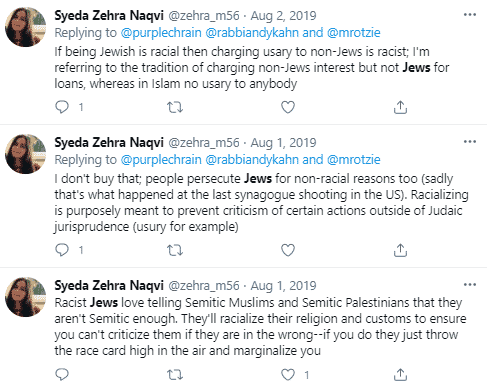This screenshot has width=487, height=383.
Task: Open the Aug 2, 2019 timestamp link
Action: 283,16
